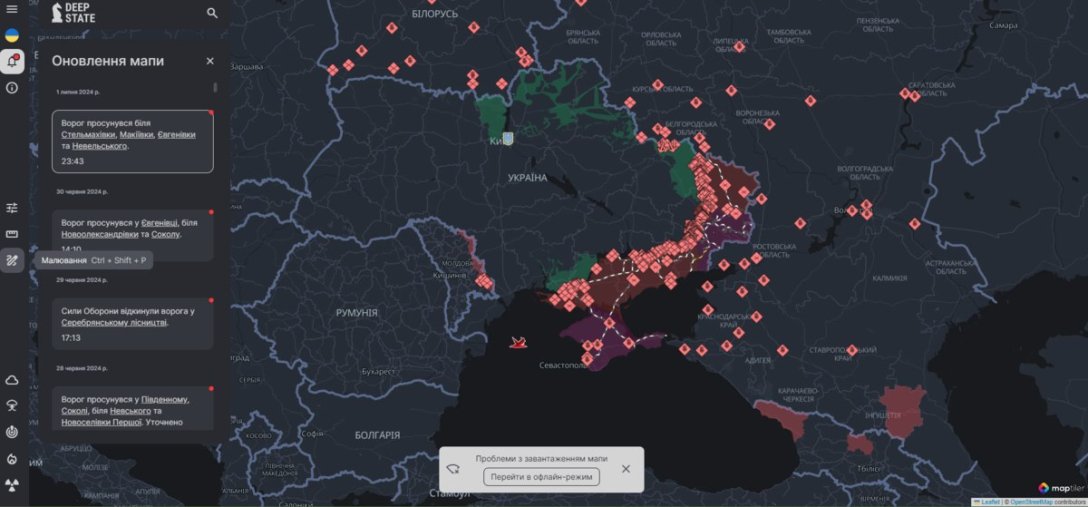This screenshot has height=507, width=1088.
Task: Dismiss the map loading problem notification
Action: point(626,468)
